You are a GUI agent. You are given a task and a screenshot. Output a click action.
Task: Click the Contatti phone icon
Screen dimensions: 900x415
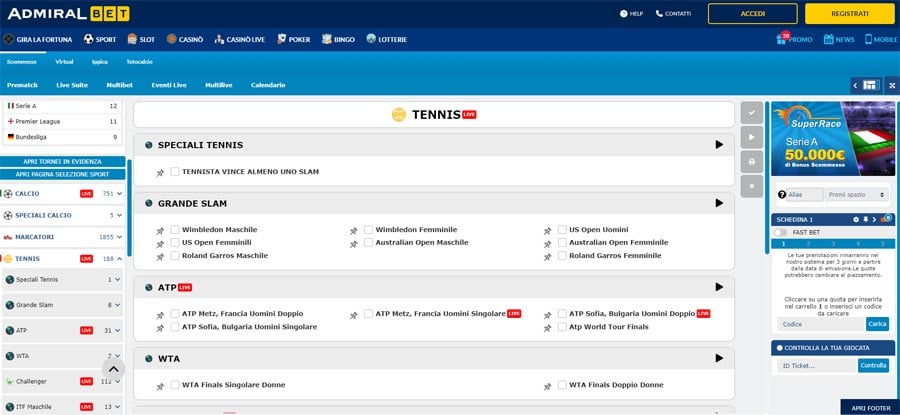tap(659, 14)
